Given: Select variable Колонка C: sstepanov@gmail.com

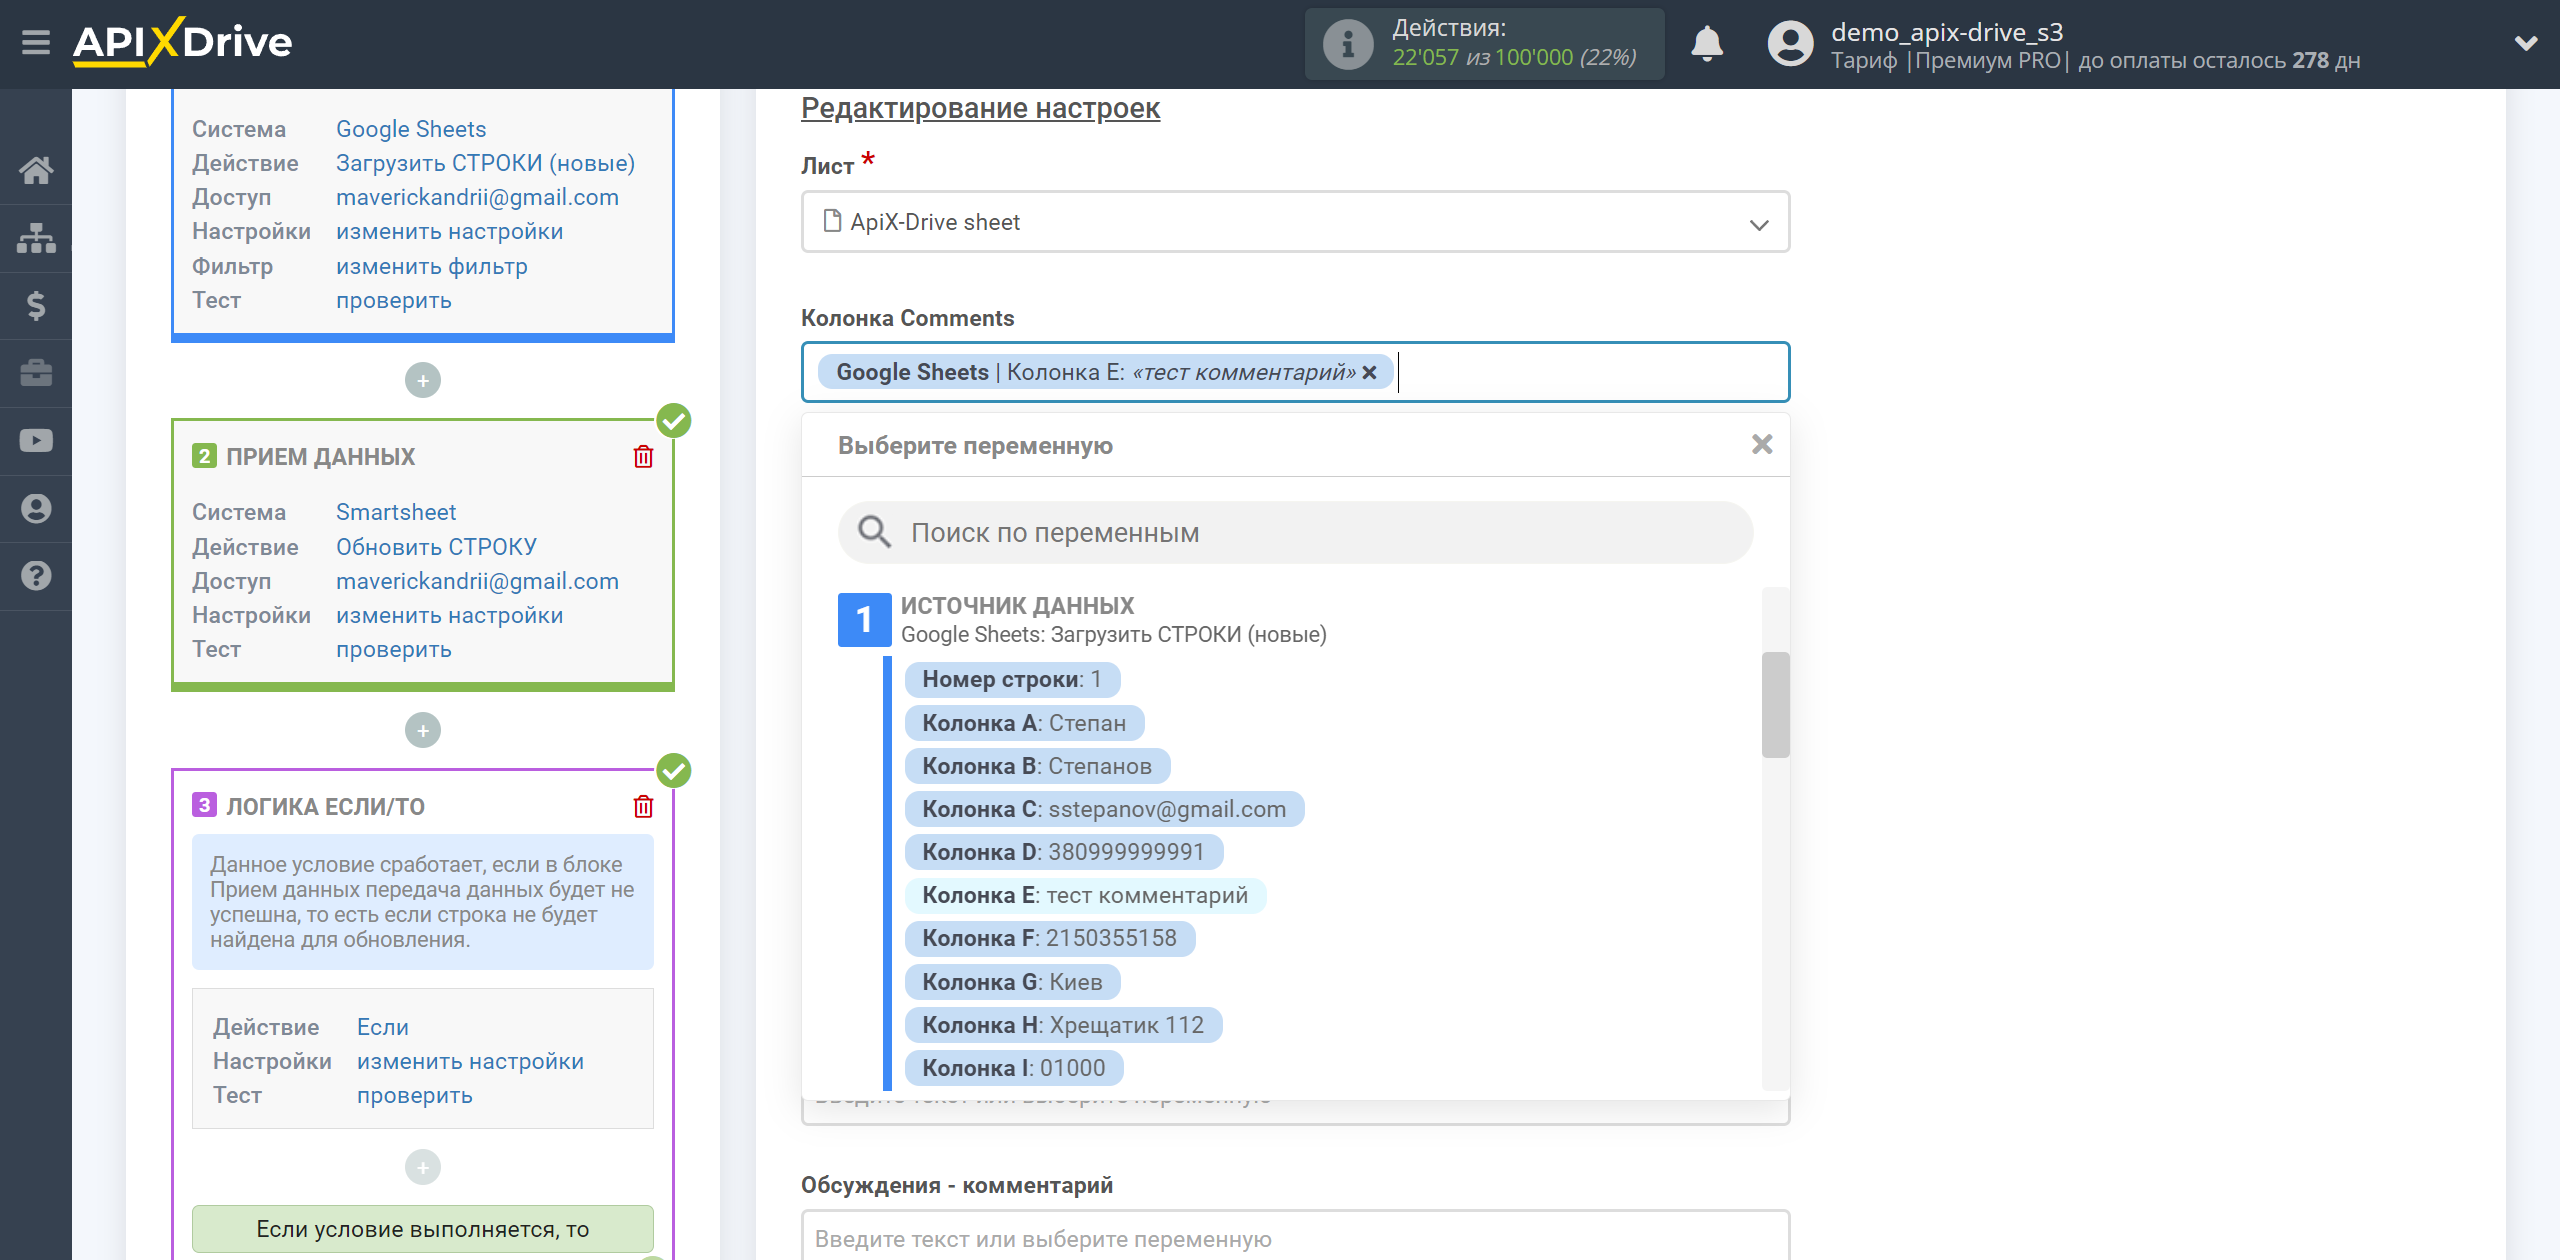Looking at the screenshot, I should (x=1104, y=809).
